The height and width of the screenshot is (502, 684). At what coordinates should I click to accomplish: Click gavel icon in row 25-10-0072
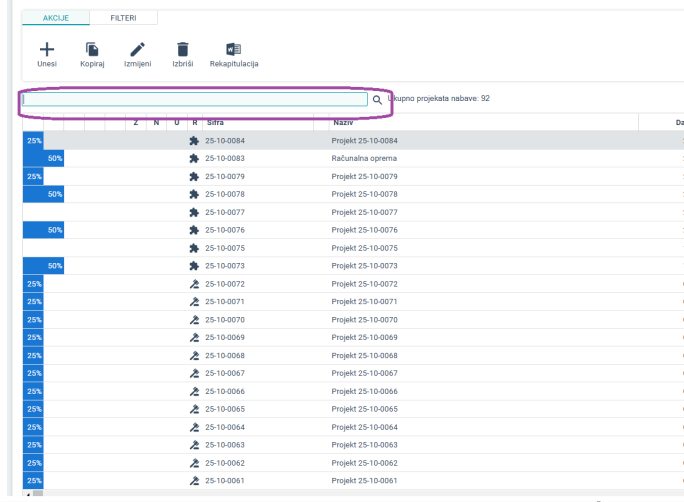[x=194, y=284]
